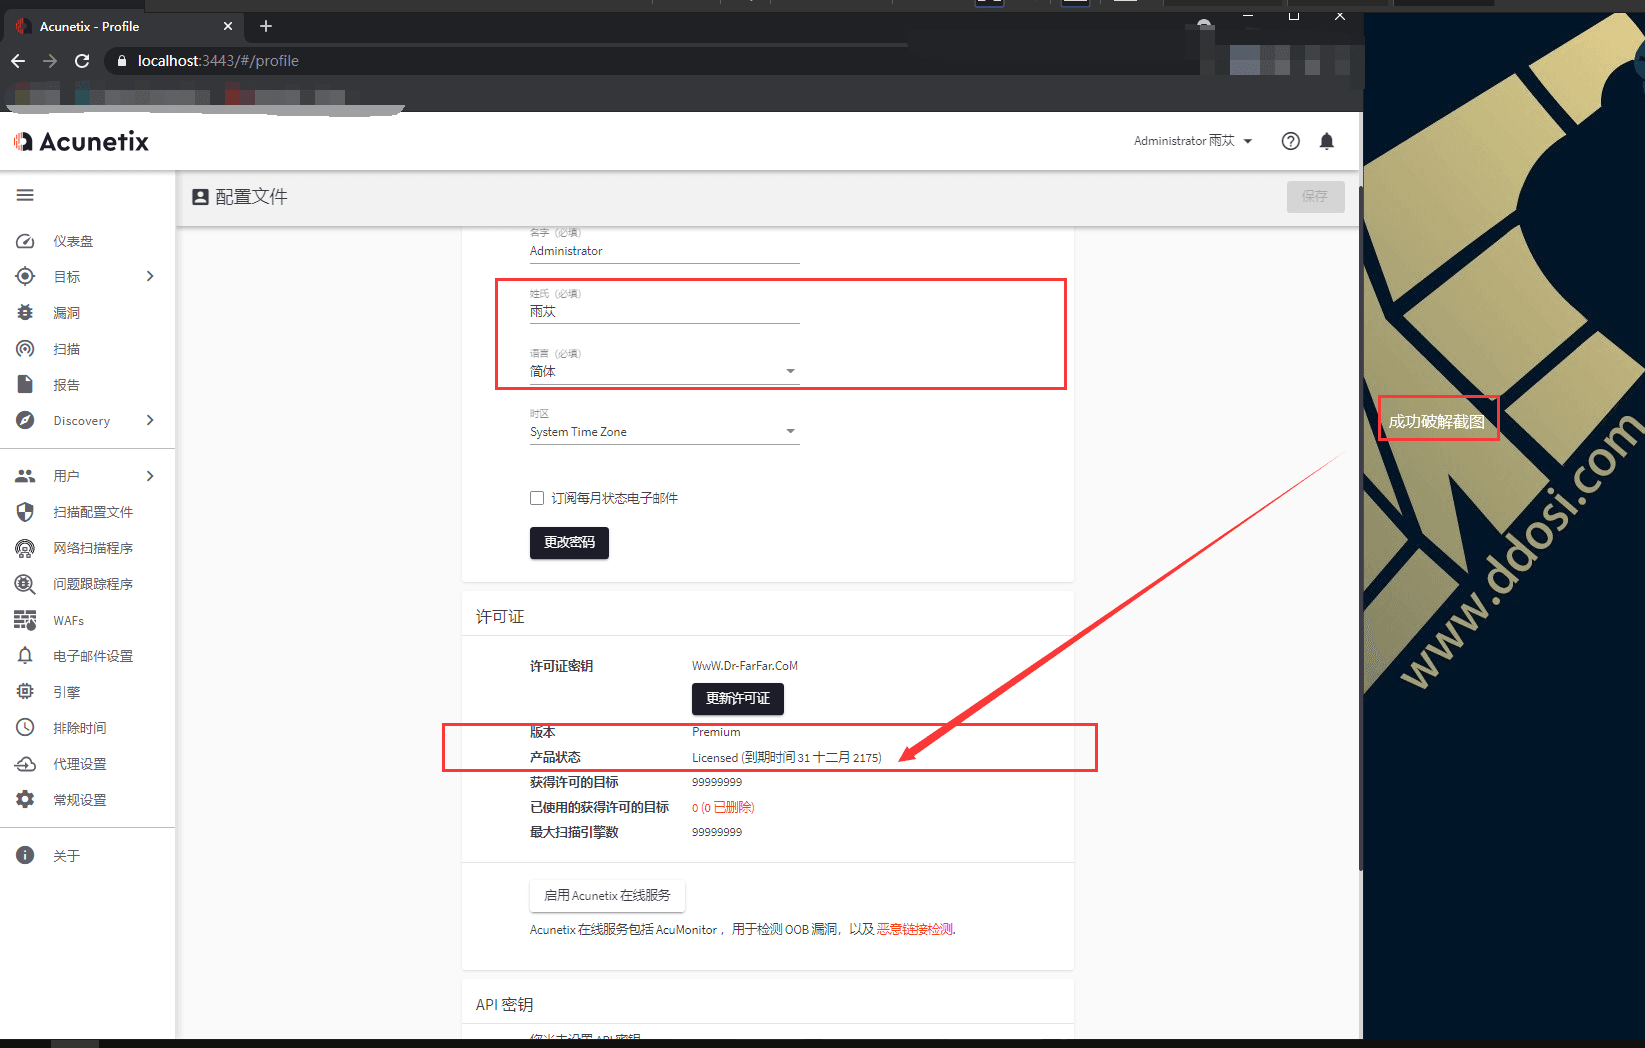Open the 恶意链接检测 link
The height and width of the screenshot is (1048, 1645).
pyautogui.click(x=914, y=929)
